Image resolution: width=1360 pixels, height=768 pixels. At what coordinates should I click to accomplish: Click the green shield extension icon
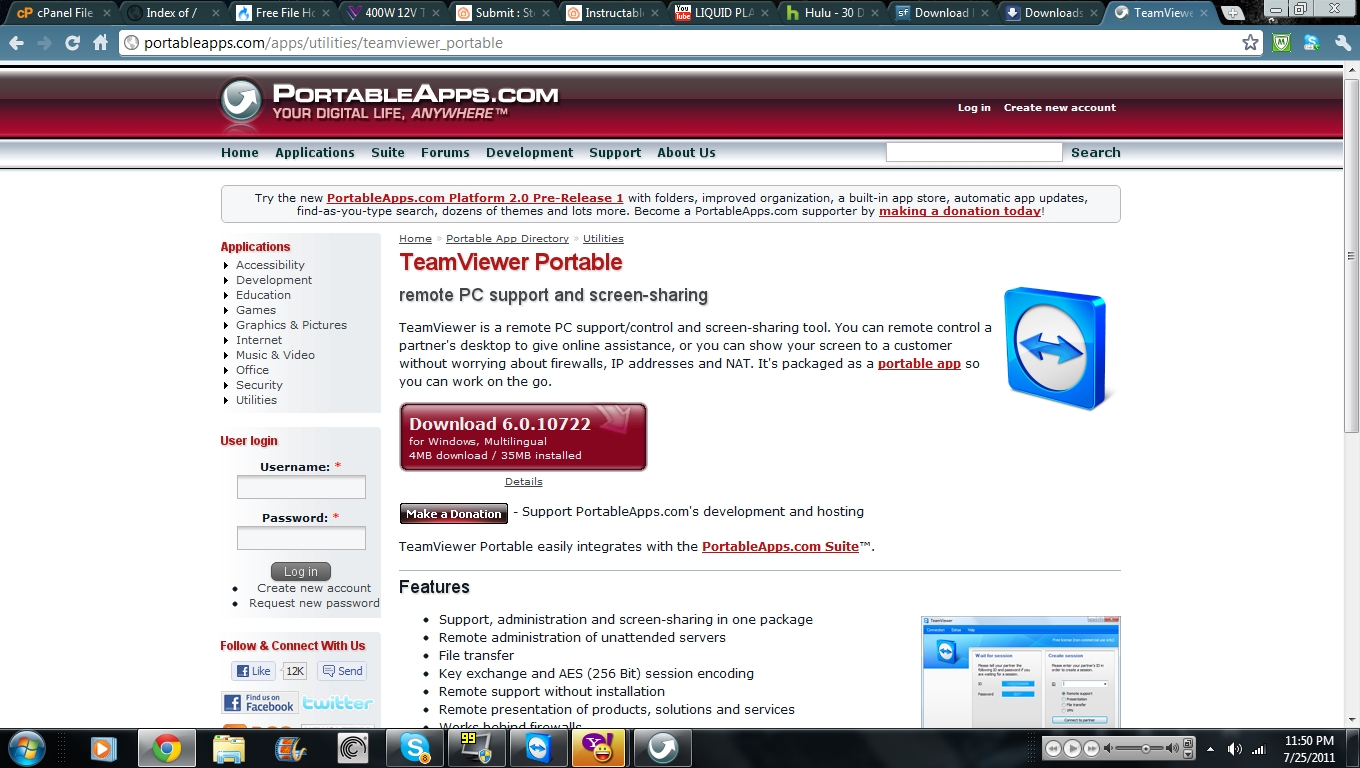[1281, 43]
